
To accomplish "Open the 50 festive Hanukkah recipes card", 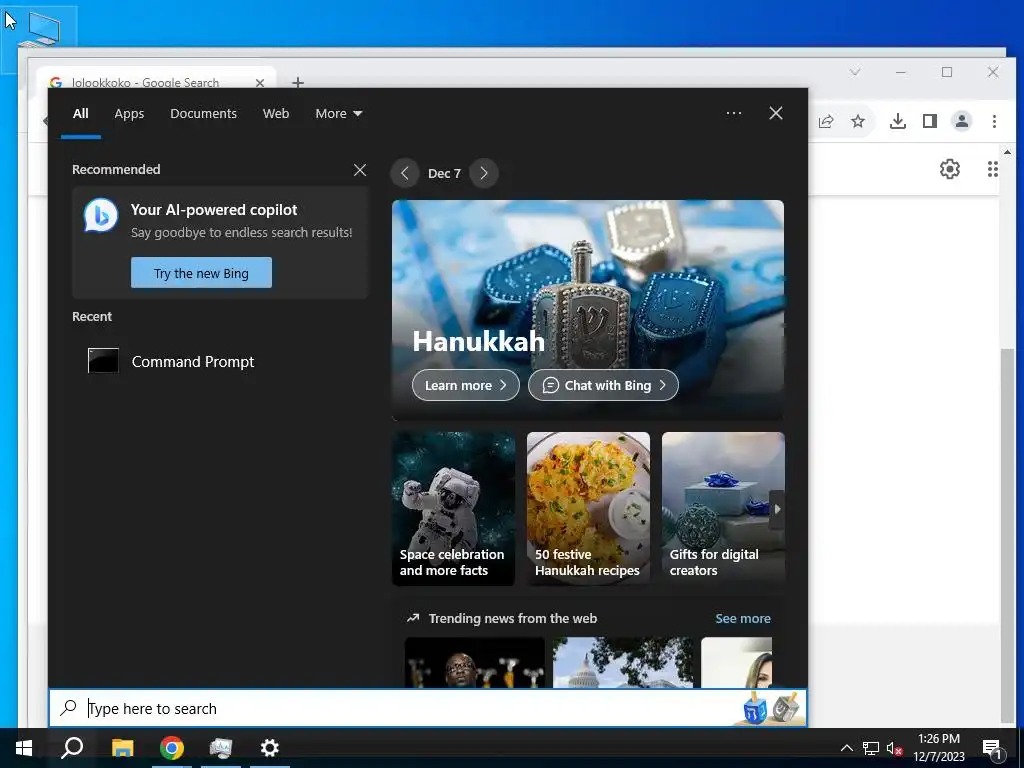I will pyautogui.click(x=588, y=508).
